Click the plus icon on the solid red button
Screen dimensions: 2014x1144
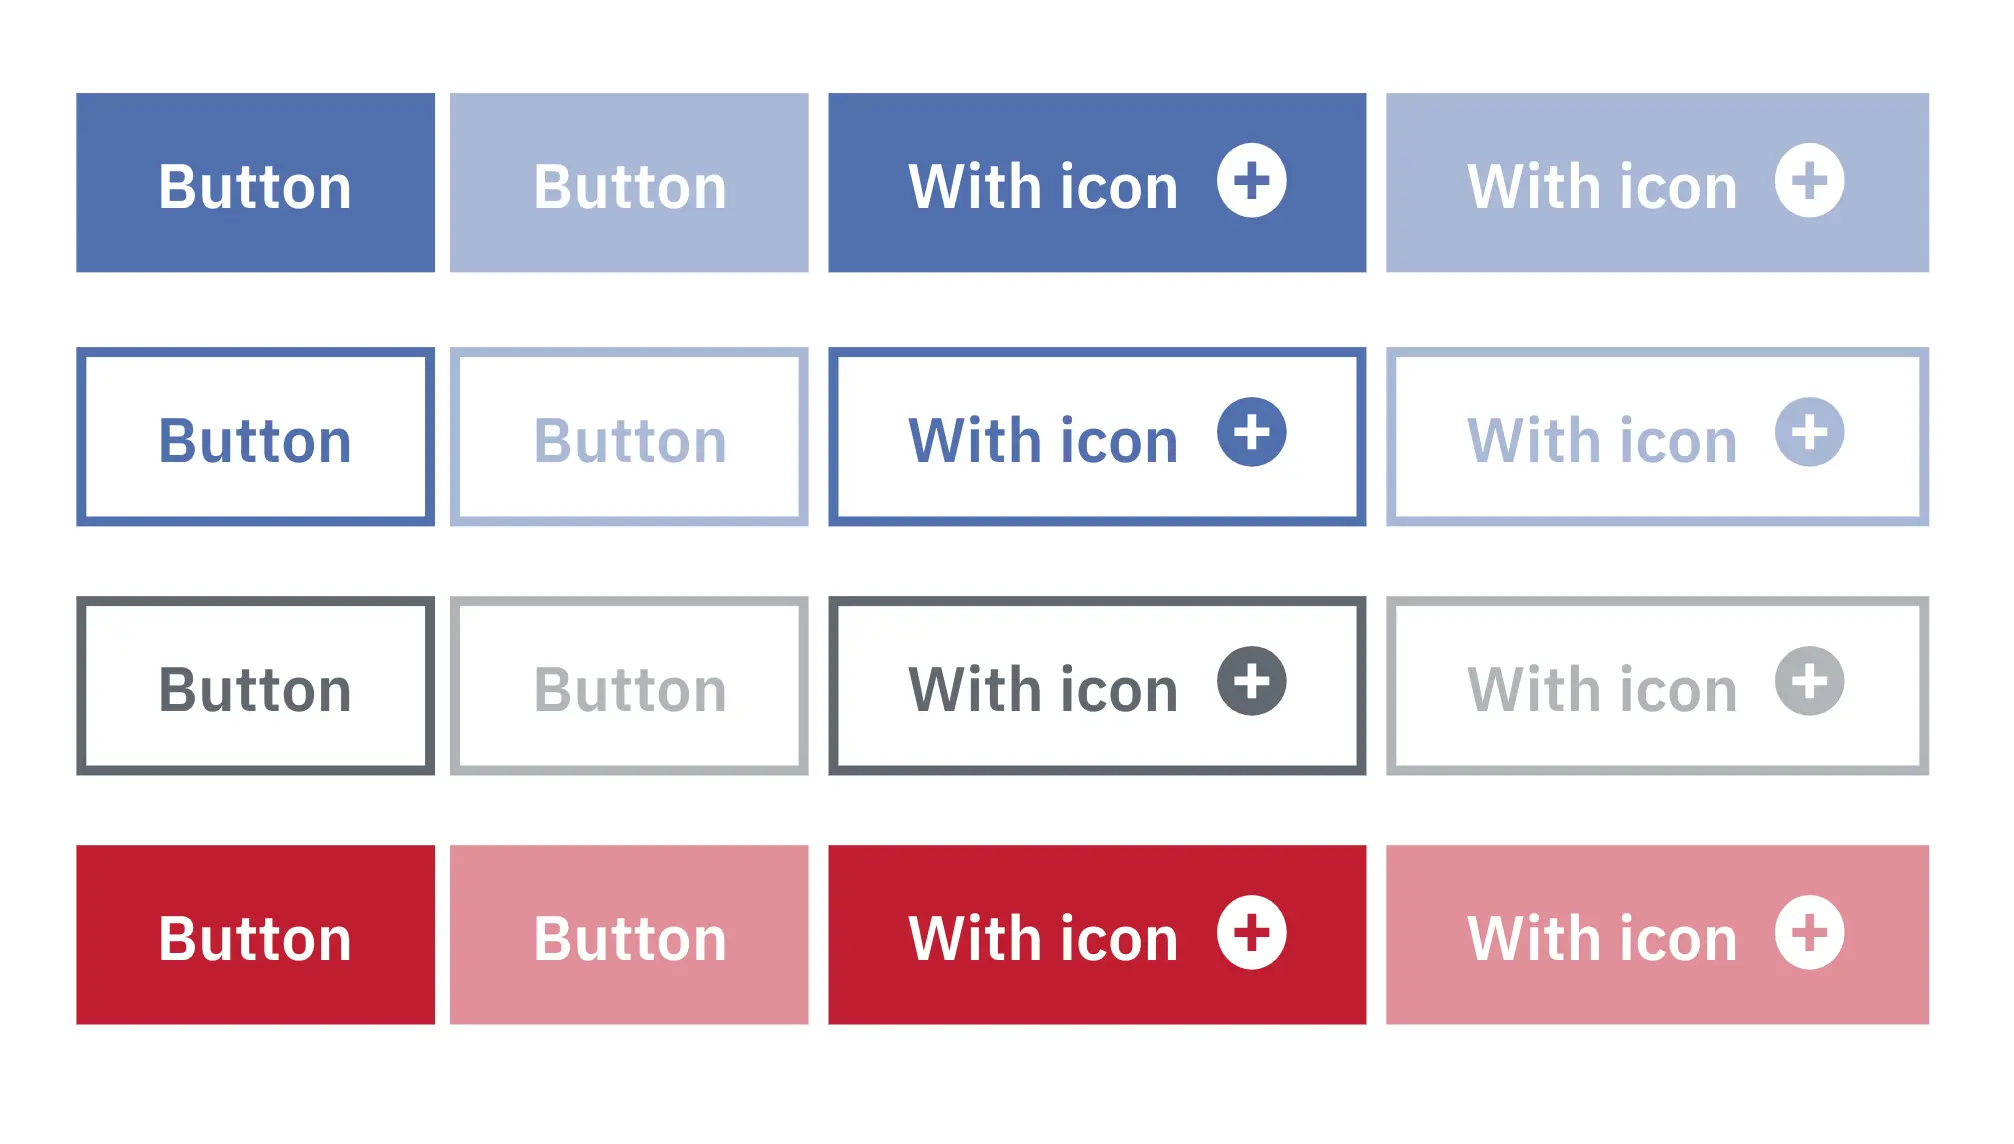[1253, 935]
